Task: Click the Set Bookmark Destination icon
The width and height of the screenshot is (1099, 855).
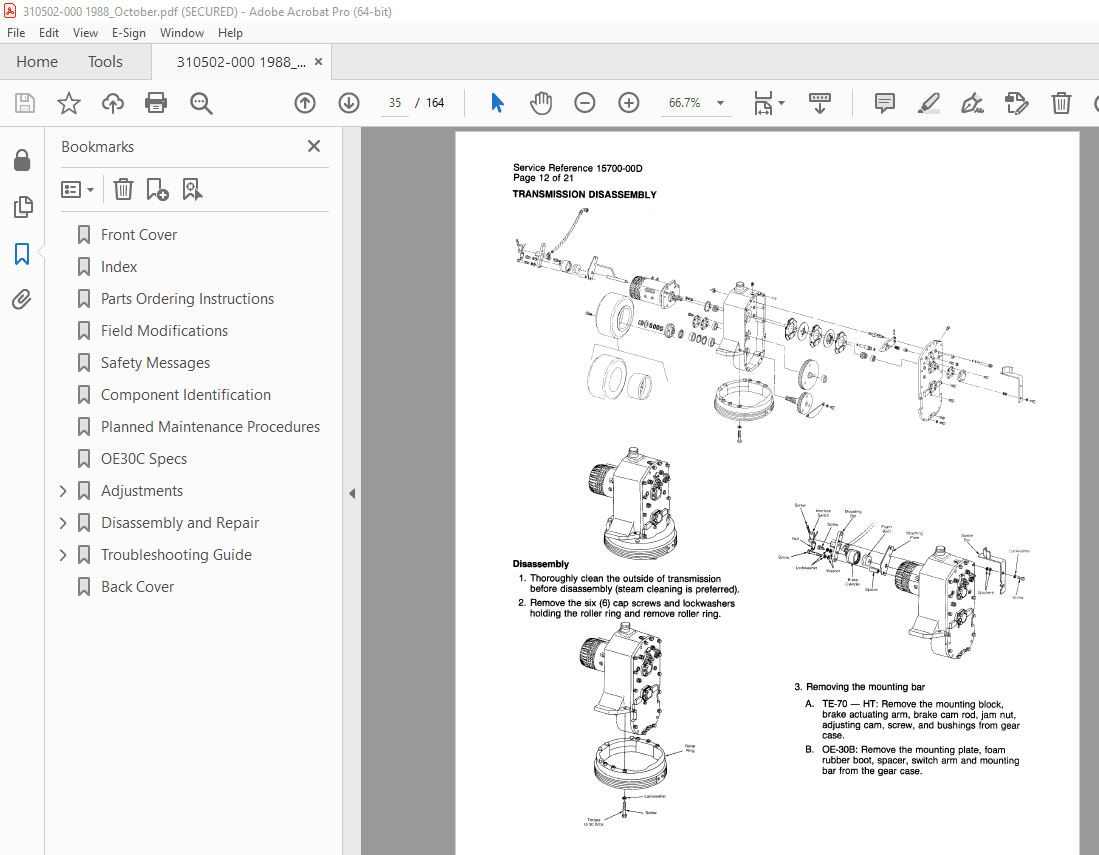Action: (192, 189)
